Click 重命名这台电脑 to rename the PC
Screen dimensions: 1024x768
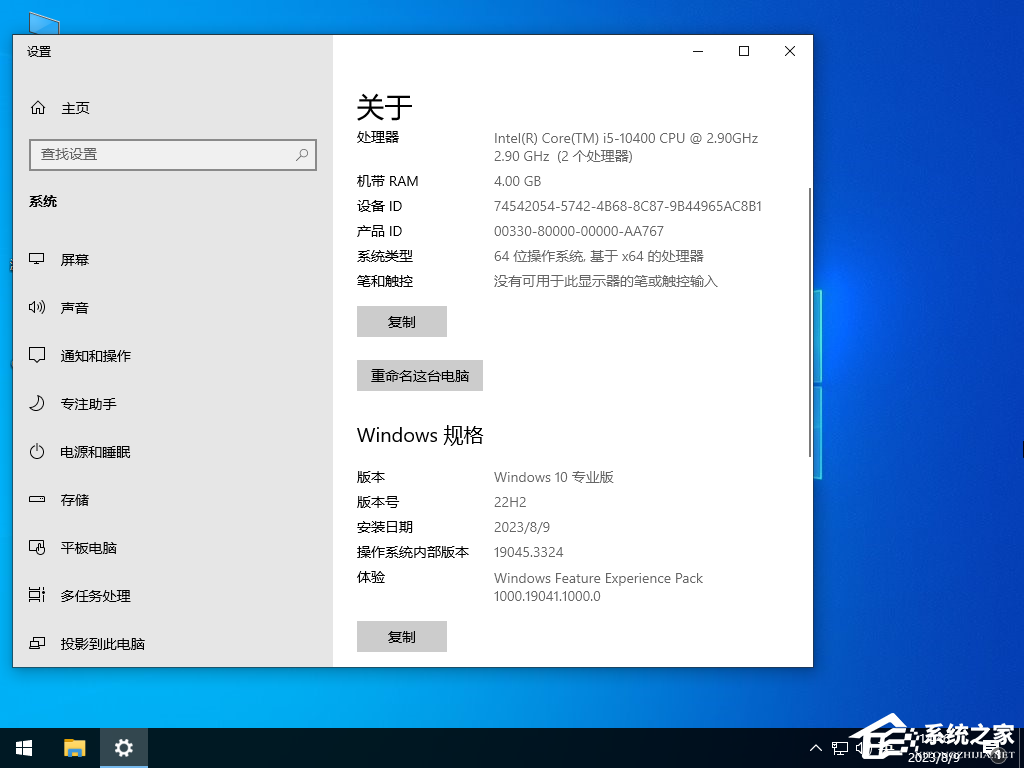click(419, 375)
